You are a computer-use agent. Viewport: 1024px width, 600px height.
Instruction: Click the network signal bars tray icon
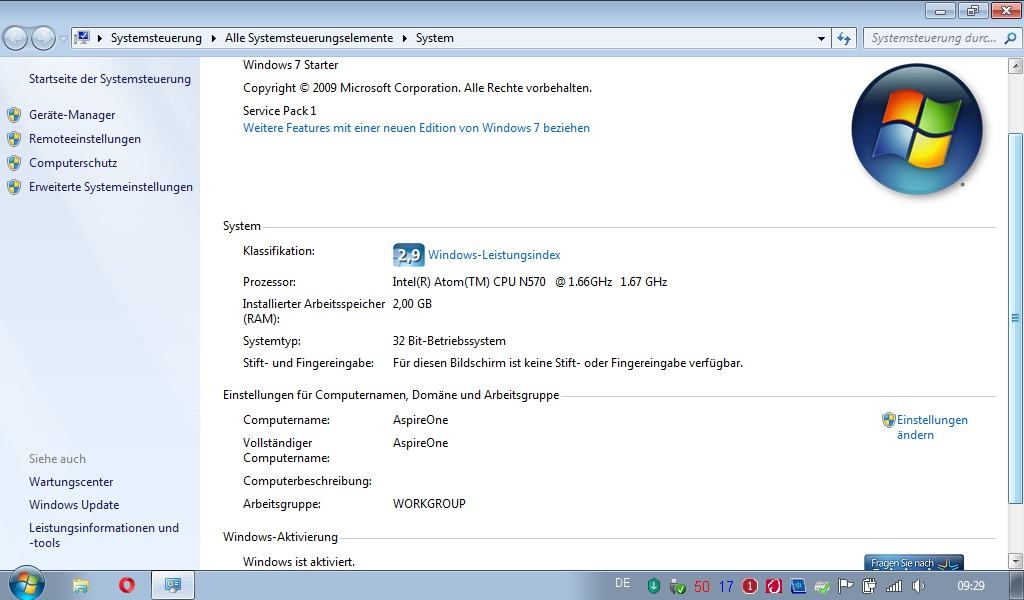893,586
